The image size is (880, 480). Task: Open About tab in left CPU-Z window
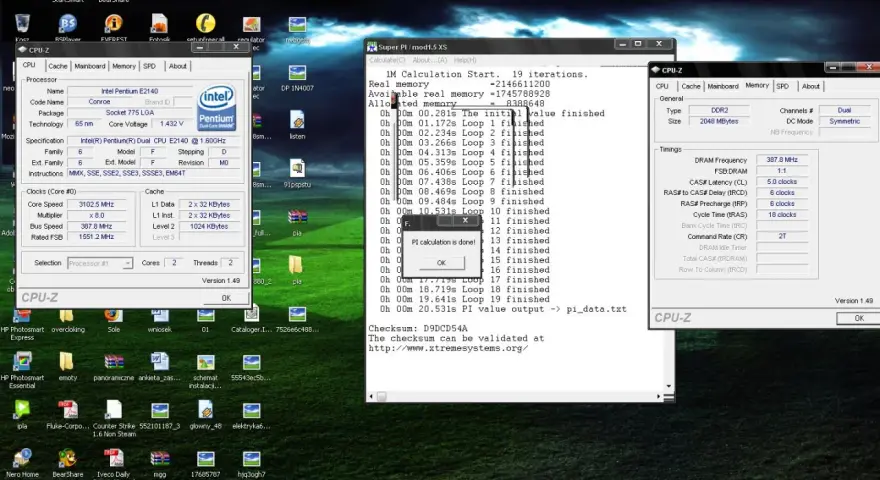point(178,66)
